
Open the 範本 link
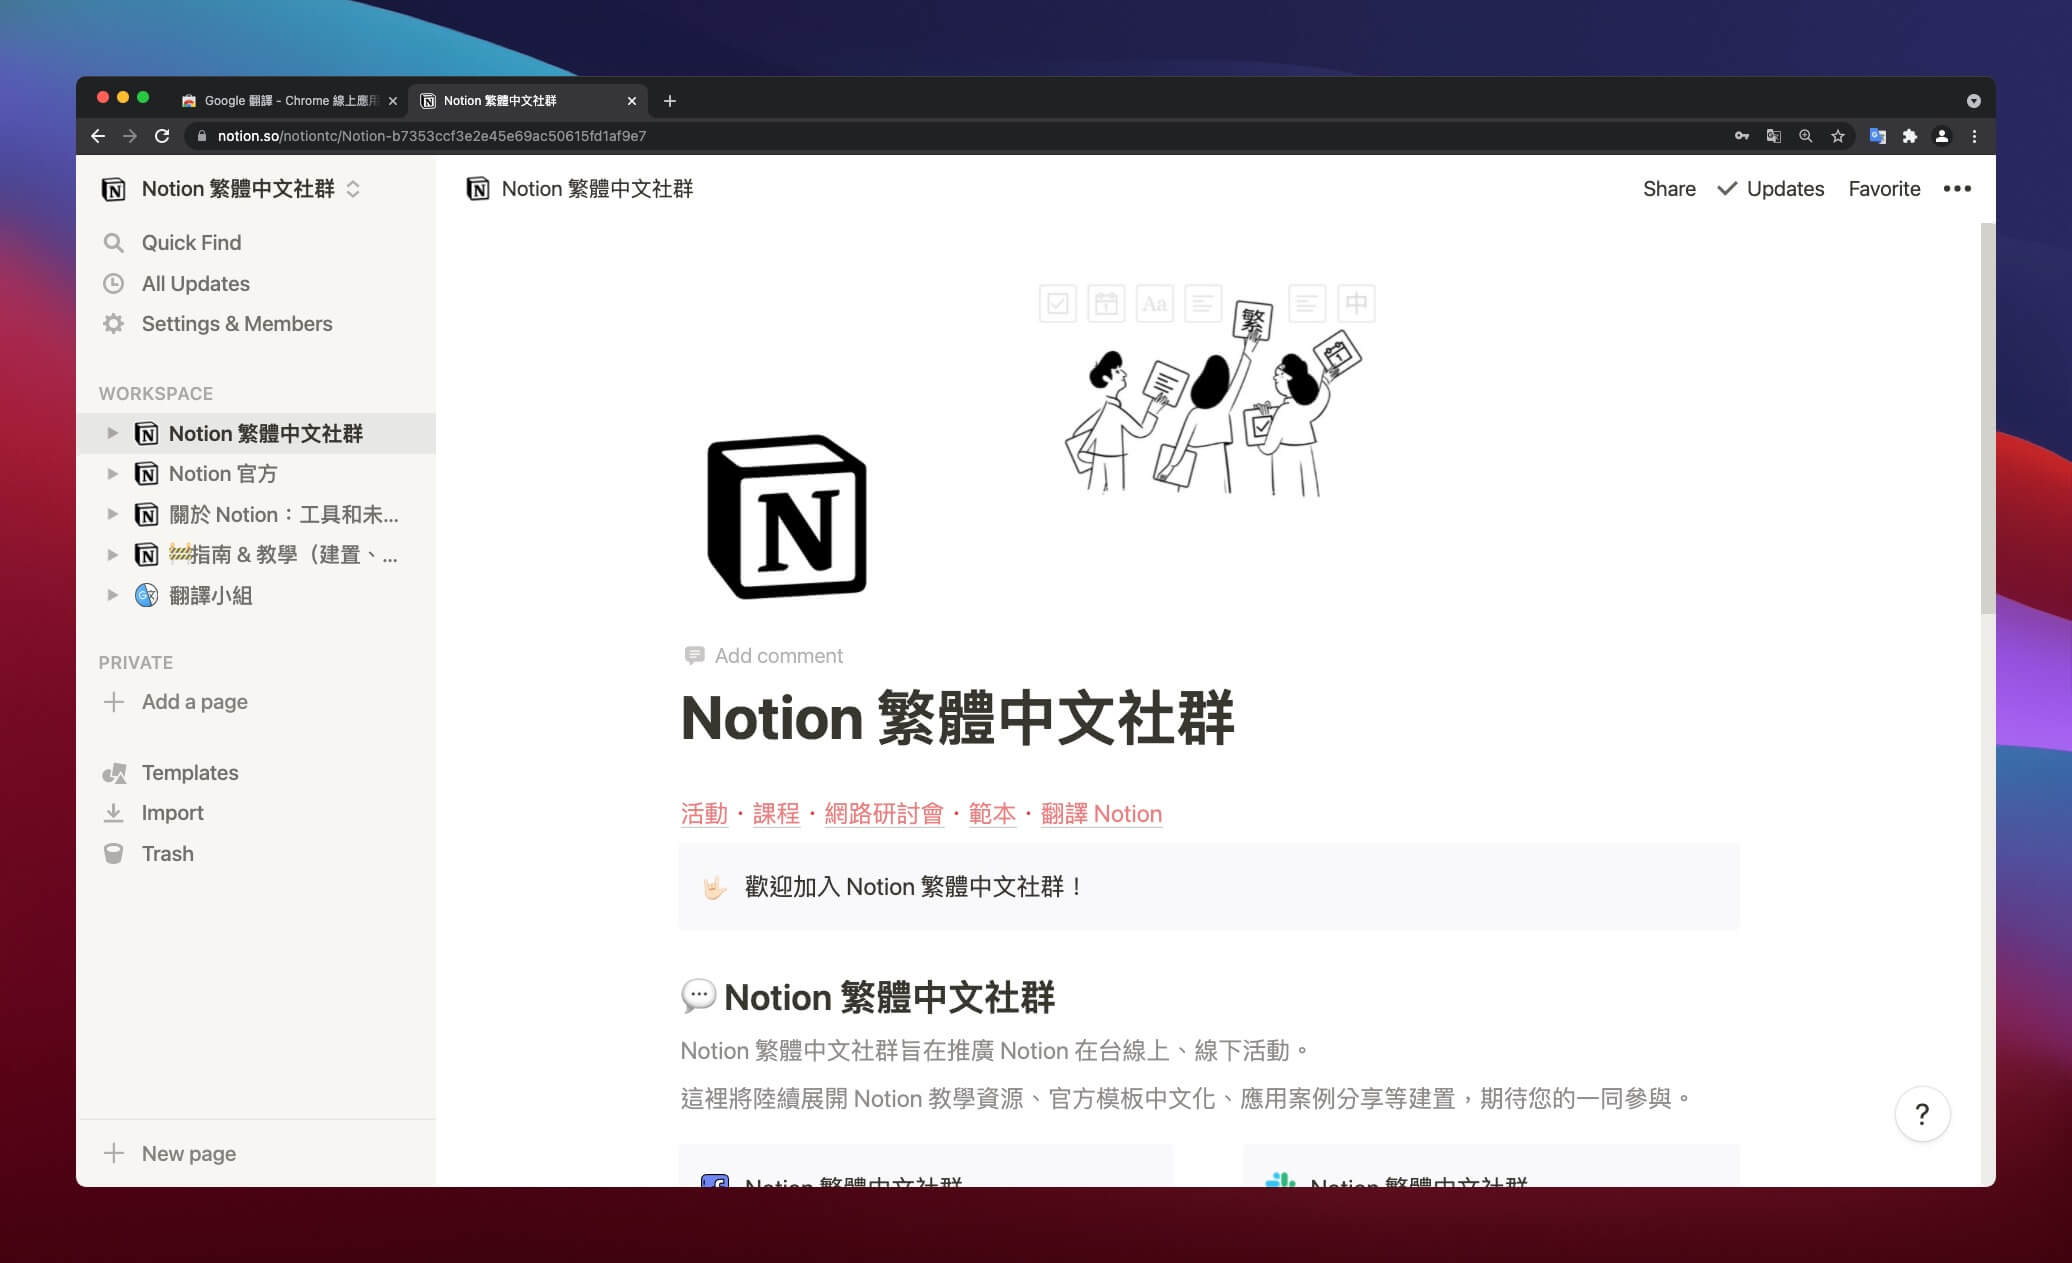pyautogui.click(x=992, y=814)
